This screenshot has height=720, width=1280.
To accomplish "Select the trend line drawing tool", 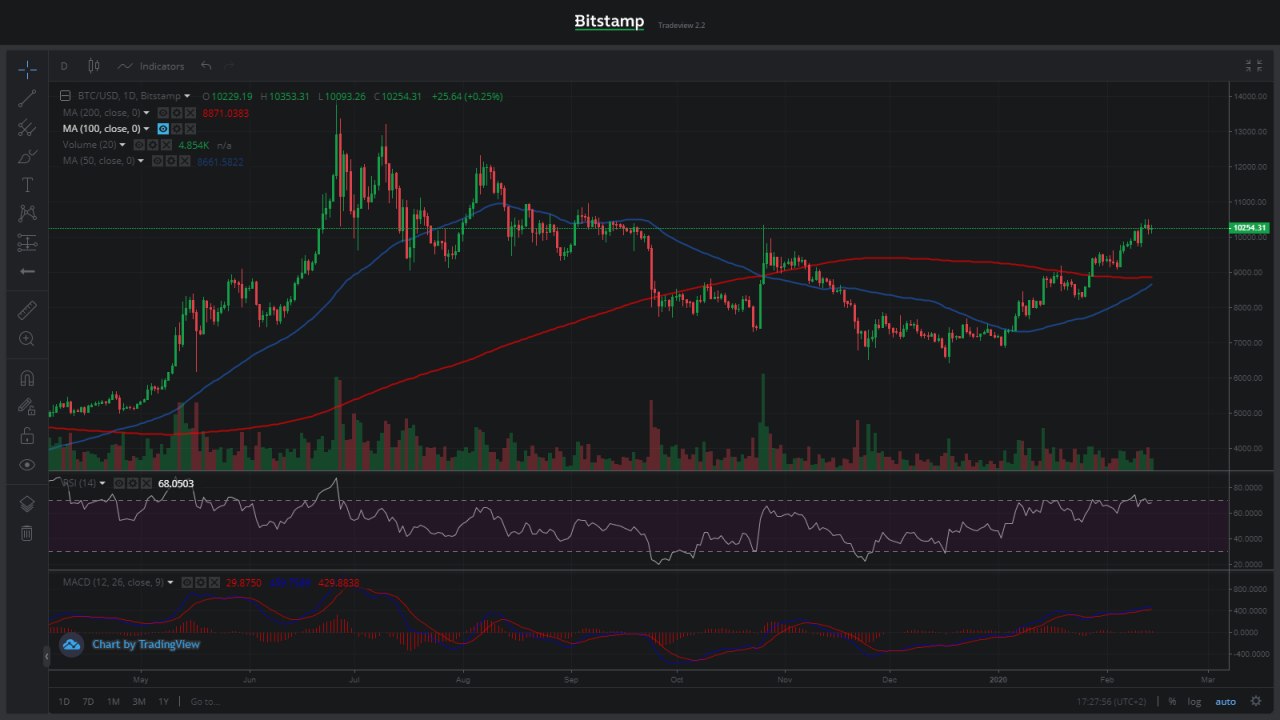I will [x=27, y=97].
